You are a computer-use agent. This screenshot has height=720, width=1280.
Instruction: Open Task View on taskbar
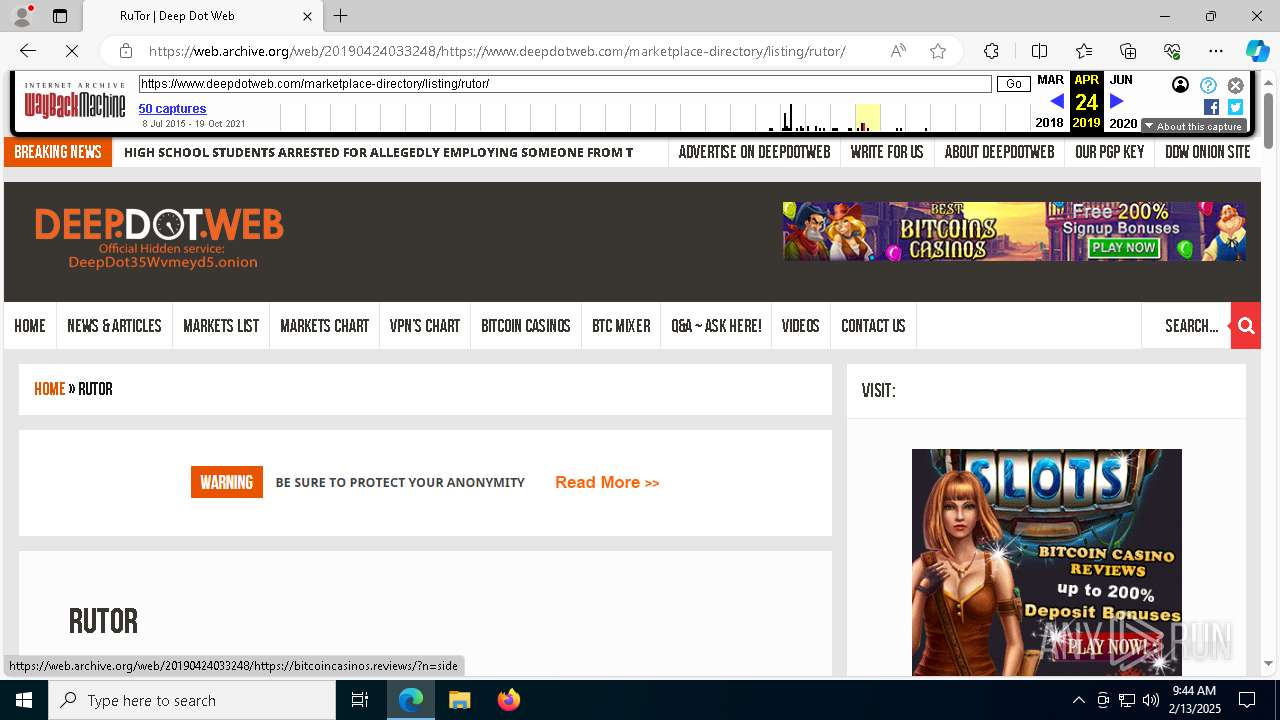coord(360,700)
